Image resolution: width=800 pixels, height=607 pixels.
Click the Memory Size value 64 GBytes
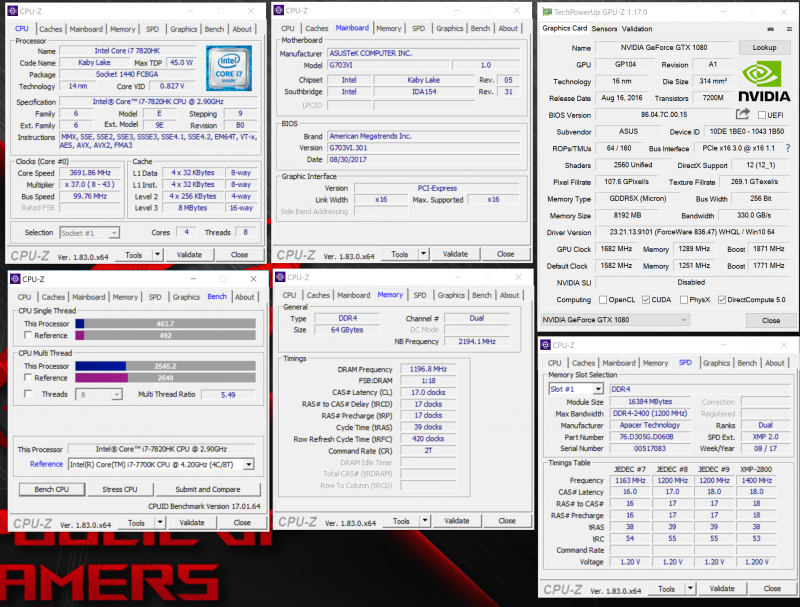[x=346, y=330]
